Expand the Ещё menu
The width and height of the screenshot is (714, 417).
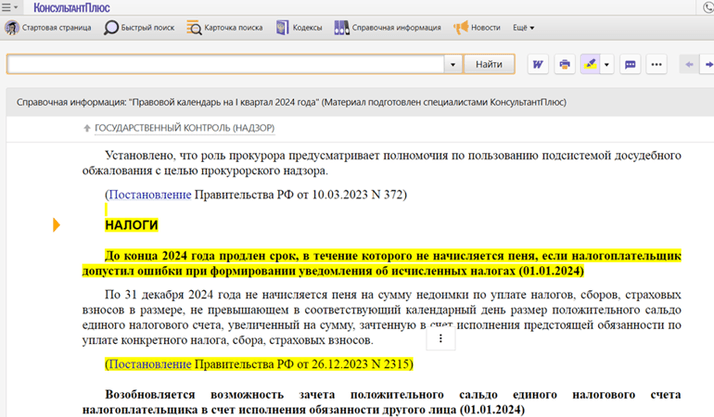click(523, 29)
